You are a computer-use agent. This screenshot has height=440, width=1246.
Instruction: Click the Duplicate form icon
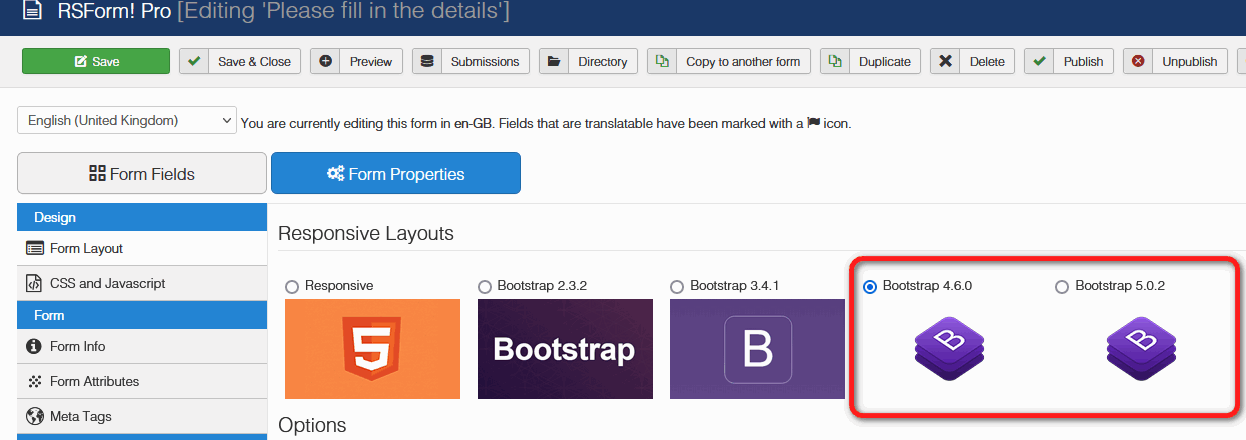pyautogui.click(x=835, y=61)
